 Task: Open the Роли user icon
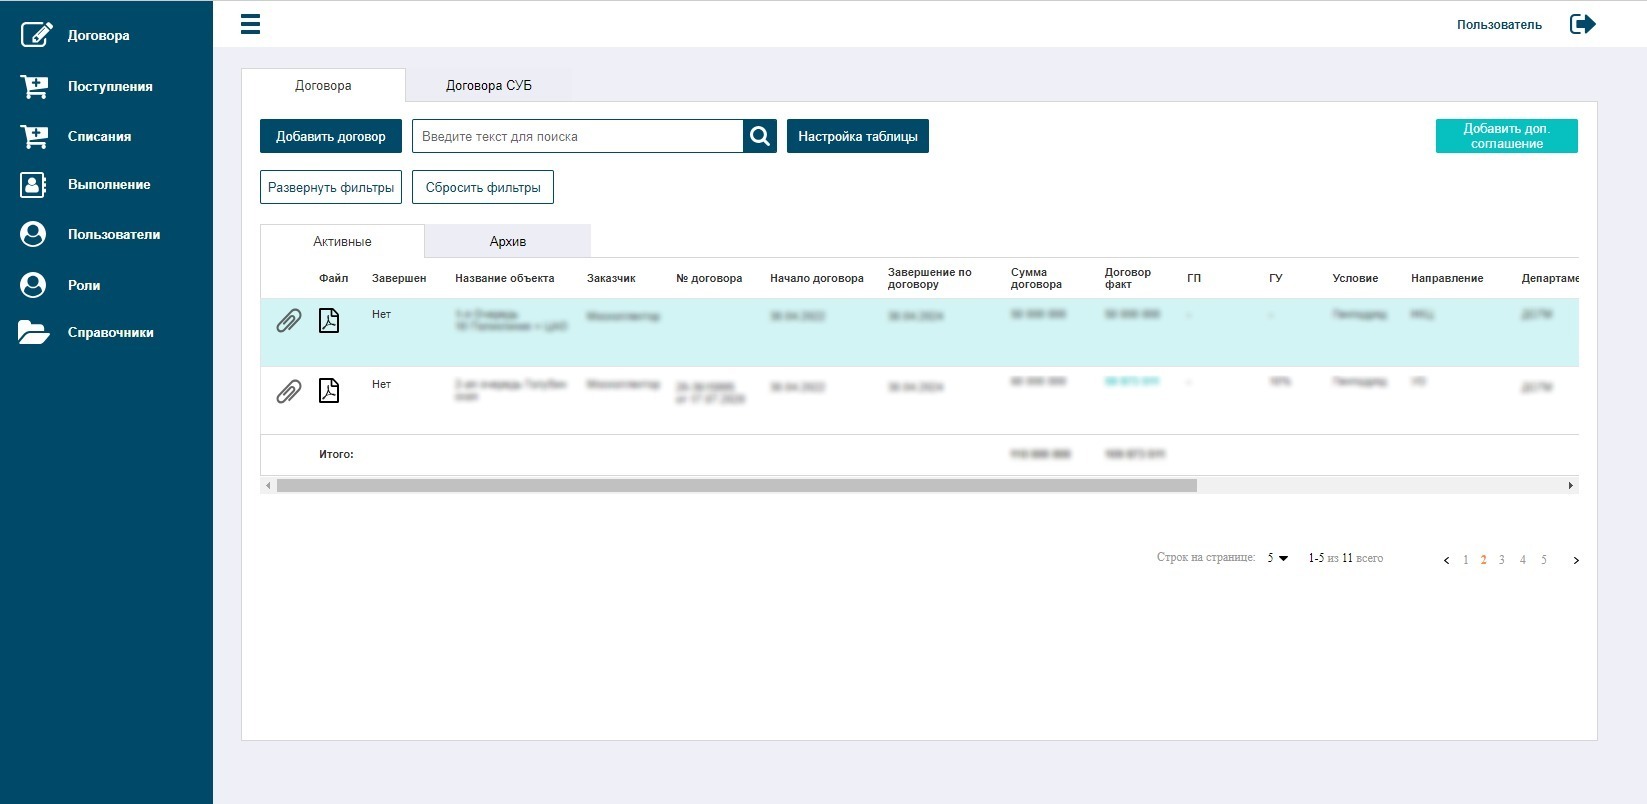tap(33, 285)
